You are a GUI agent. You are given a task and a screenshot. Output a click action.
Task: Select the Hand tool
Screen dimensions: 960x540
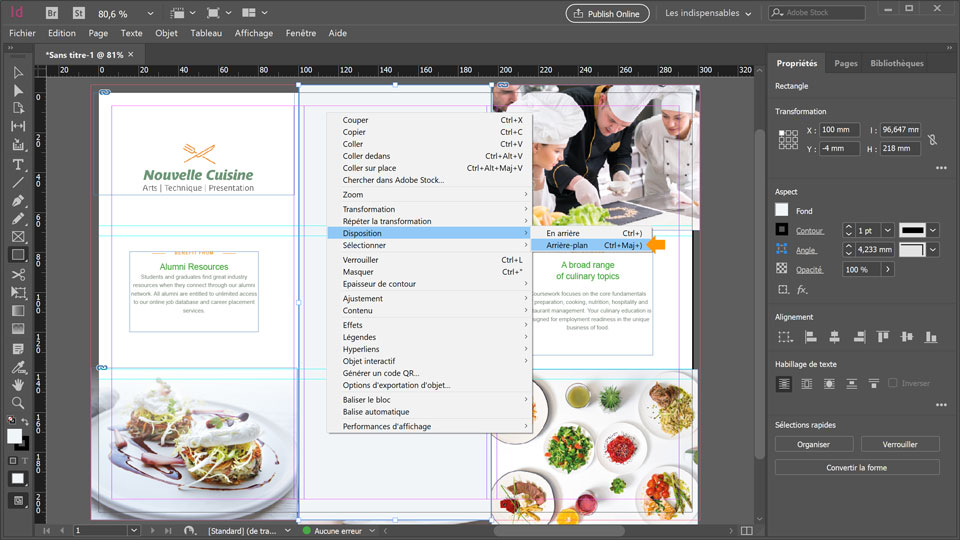18,384
